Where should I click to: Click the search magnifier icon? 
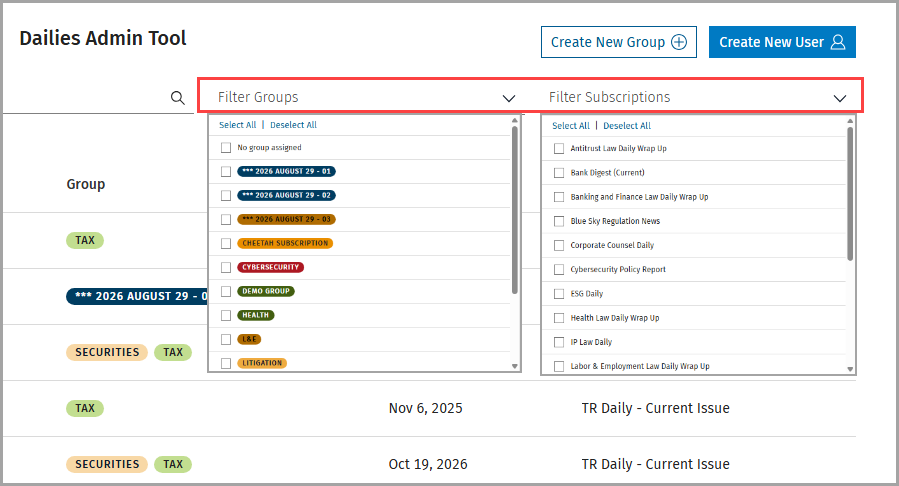tap(178, 98)
